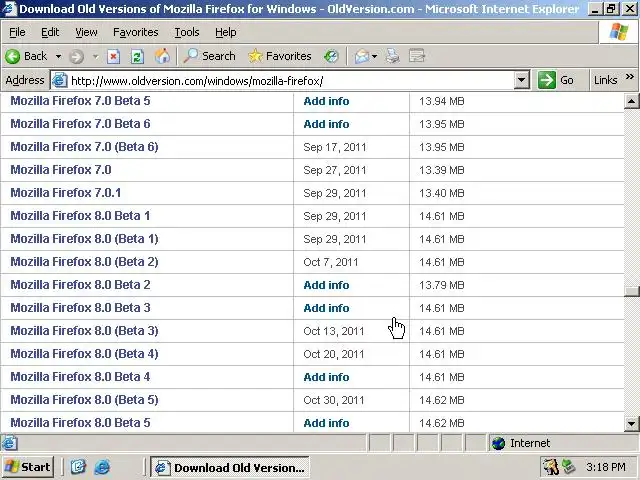Open the View menu

pos(86,32)
